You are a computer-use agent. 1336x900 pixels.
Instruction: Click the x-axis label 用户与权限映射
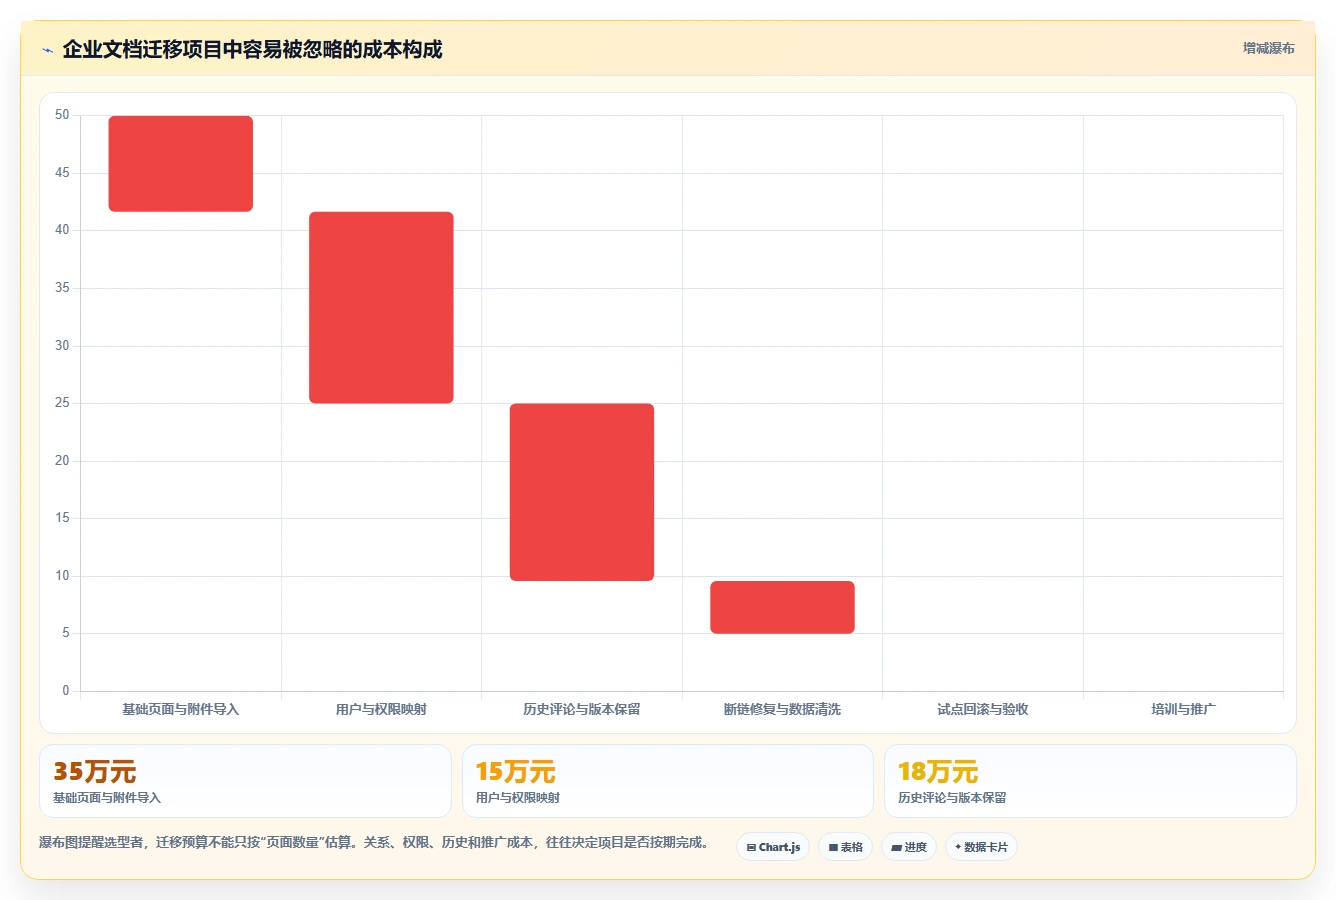(x=381, y=709)
